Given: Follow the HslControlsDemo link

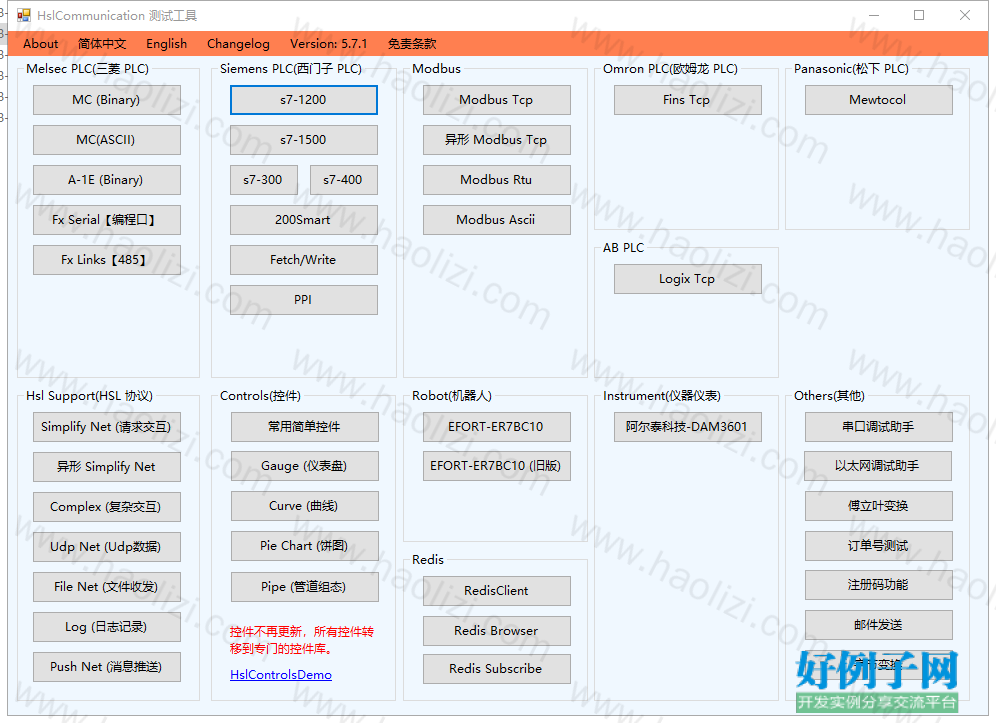Looking at the screenshot, I should click(281, 675).
